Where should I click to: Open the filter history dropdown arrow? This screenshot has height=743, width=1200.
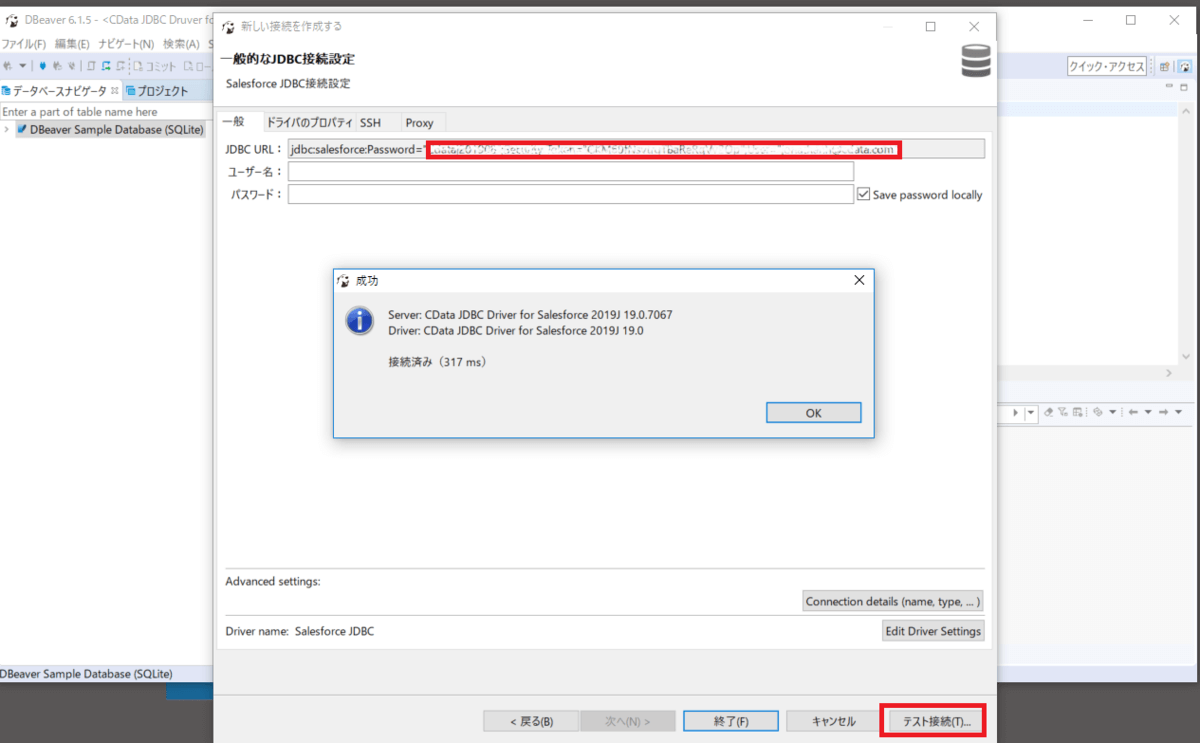coord(1031,412)
